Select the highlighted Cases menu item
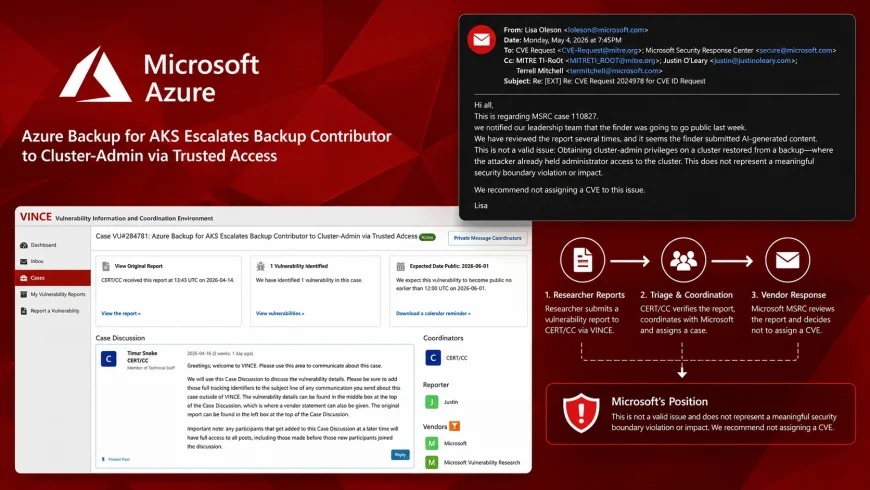Image resolution: width=870 pixels, height=490 pixels. [53, 278]
